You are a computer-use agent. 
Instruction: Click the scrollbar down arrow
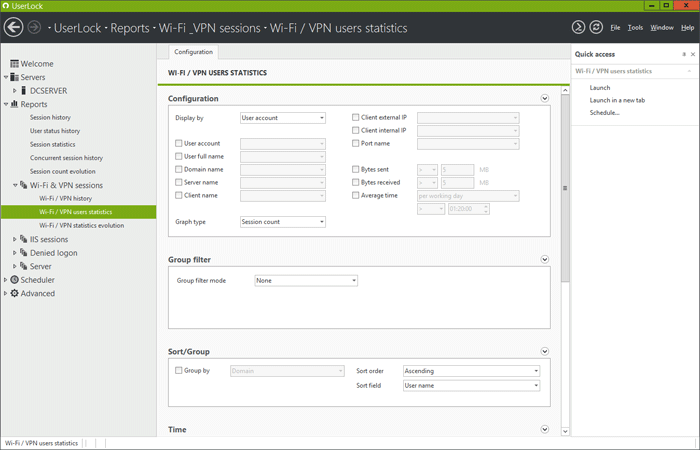pyautogui.click(x=565, y=431)
